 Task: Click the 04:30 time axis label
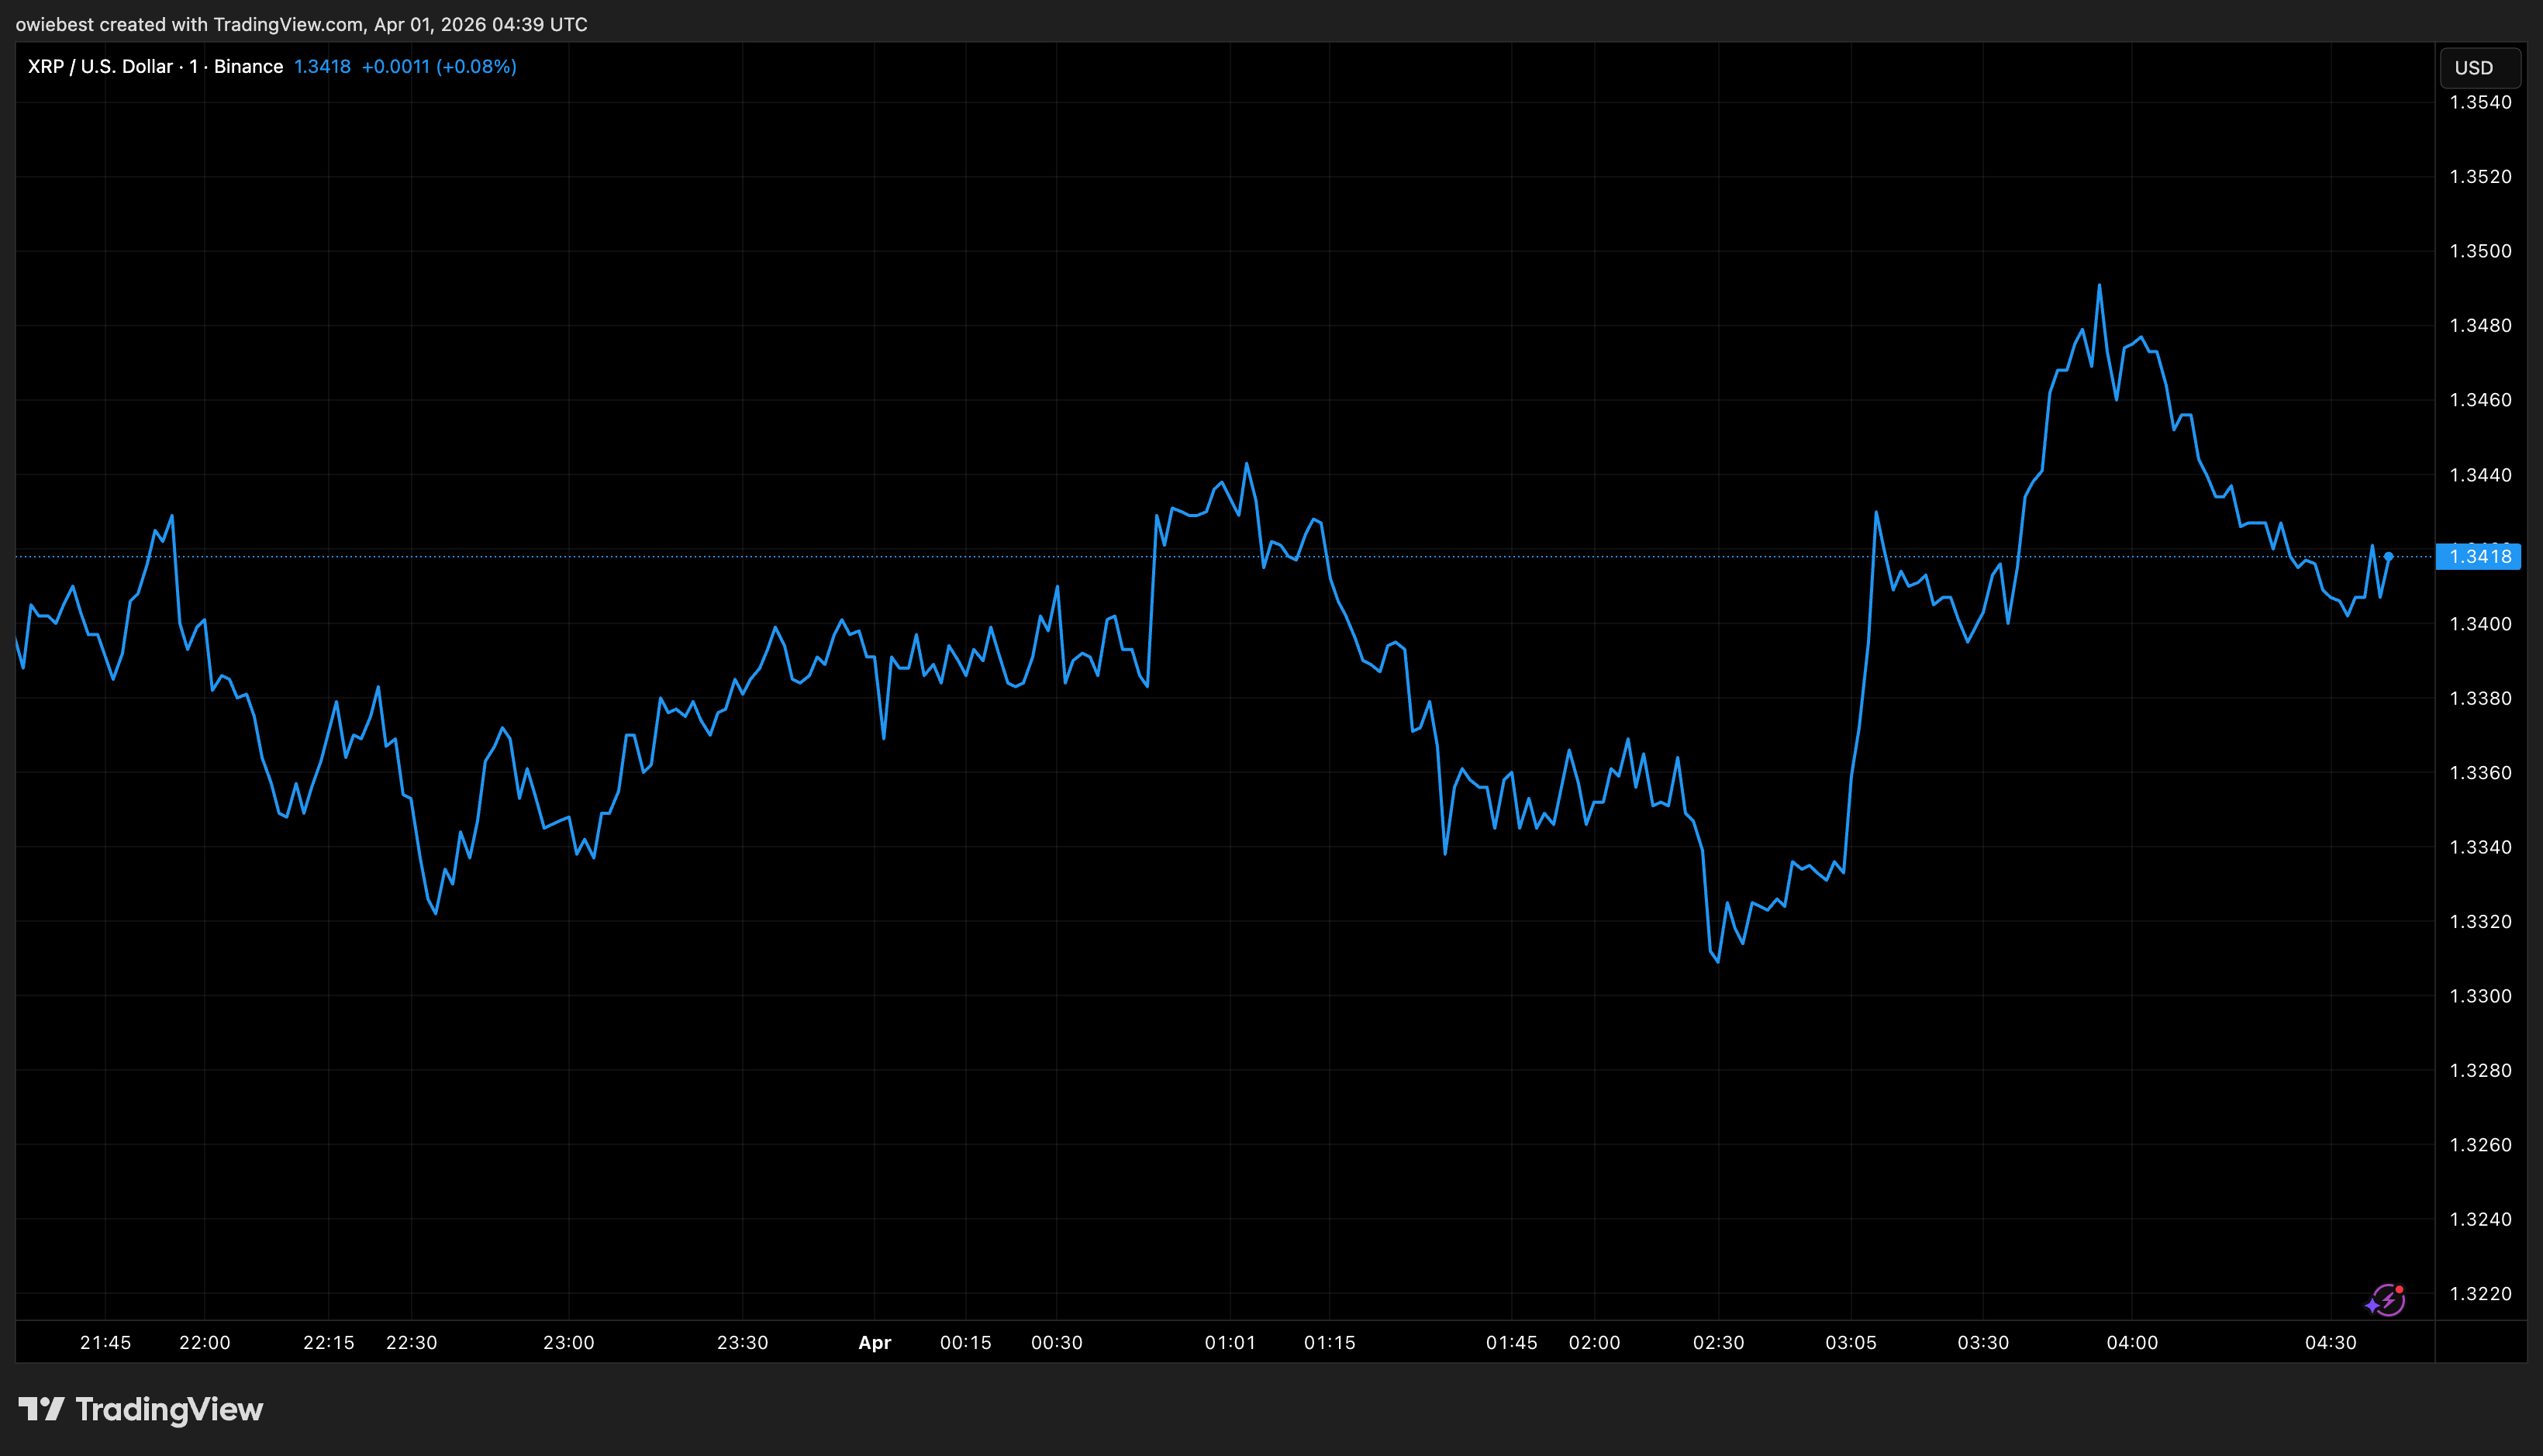[2330, 1343]
